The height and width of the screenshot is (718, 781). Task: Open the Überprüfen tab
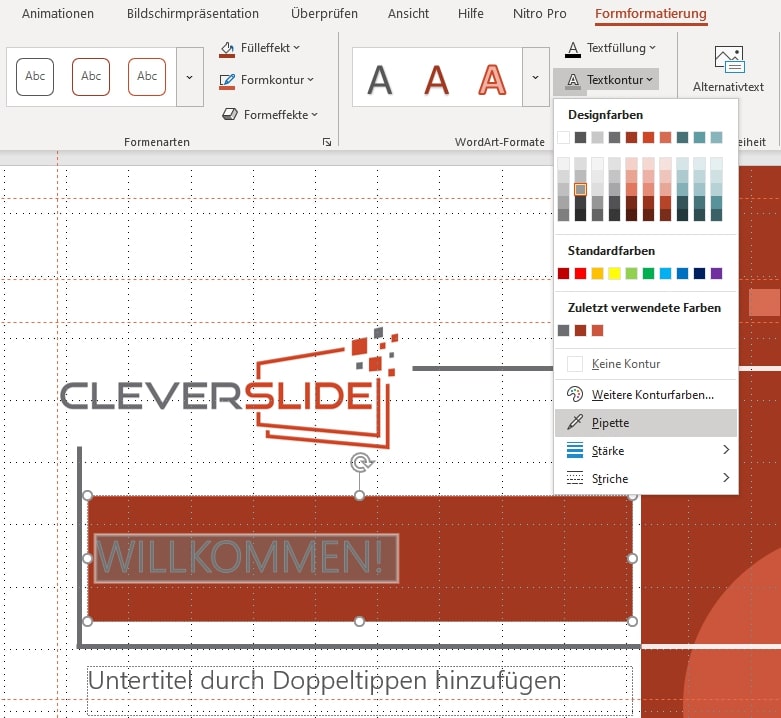324,13
